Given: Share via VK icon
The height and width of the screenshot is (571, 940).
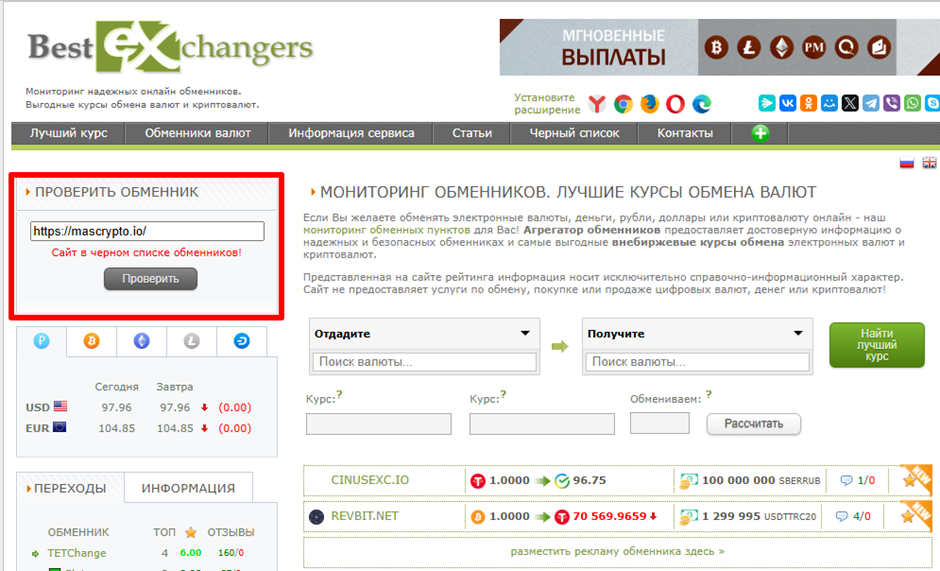Looking at the screenshot, I should click(x=788, y=103).
